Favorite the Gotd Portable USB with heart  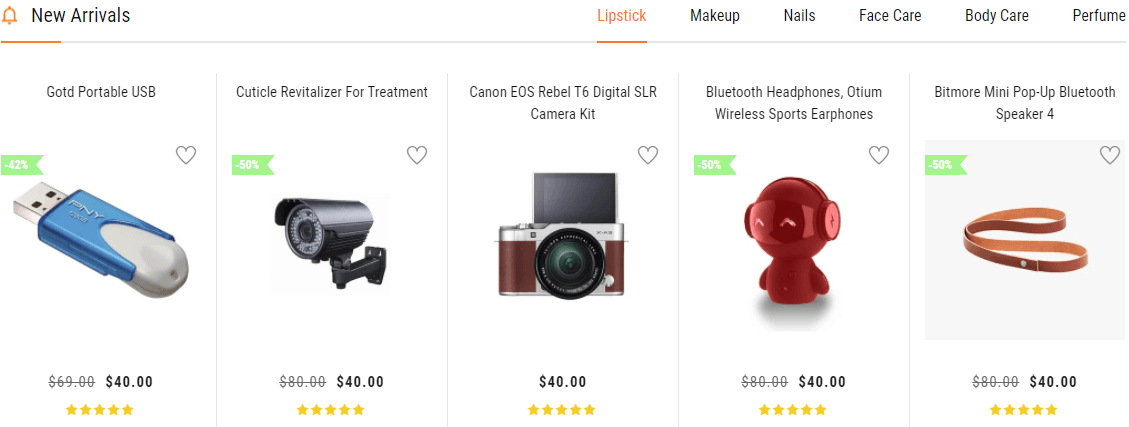click(x=186, y=155)
